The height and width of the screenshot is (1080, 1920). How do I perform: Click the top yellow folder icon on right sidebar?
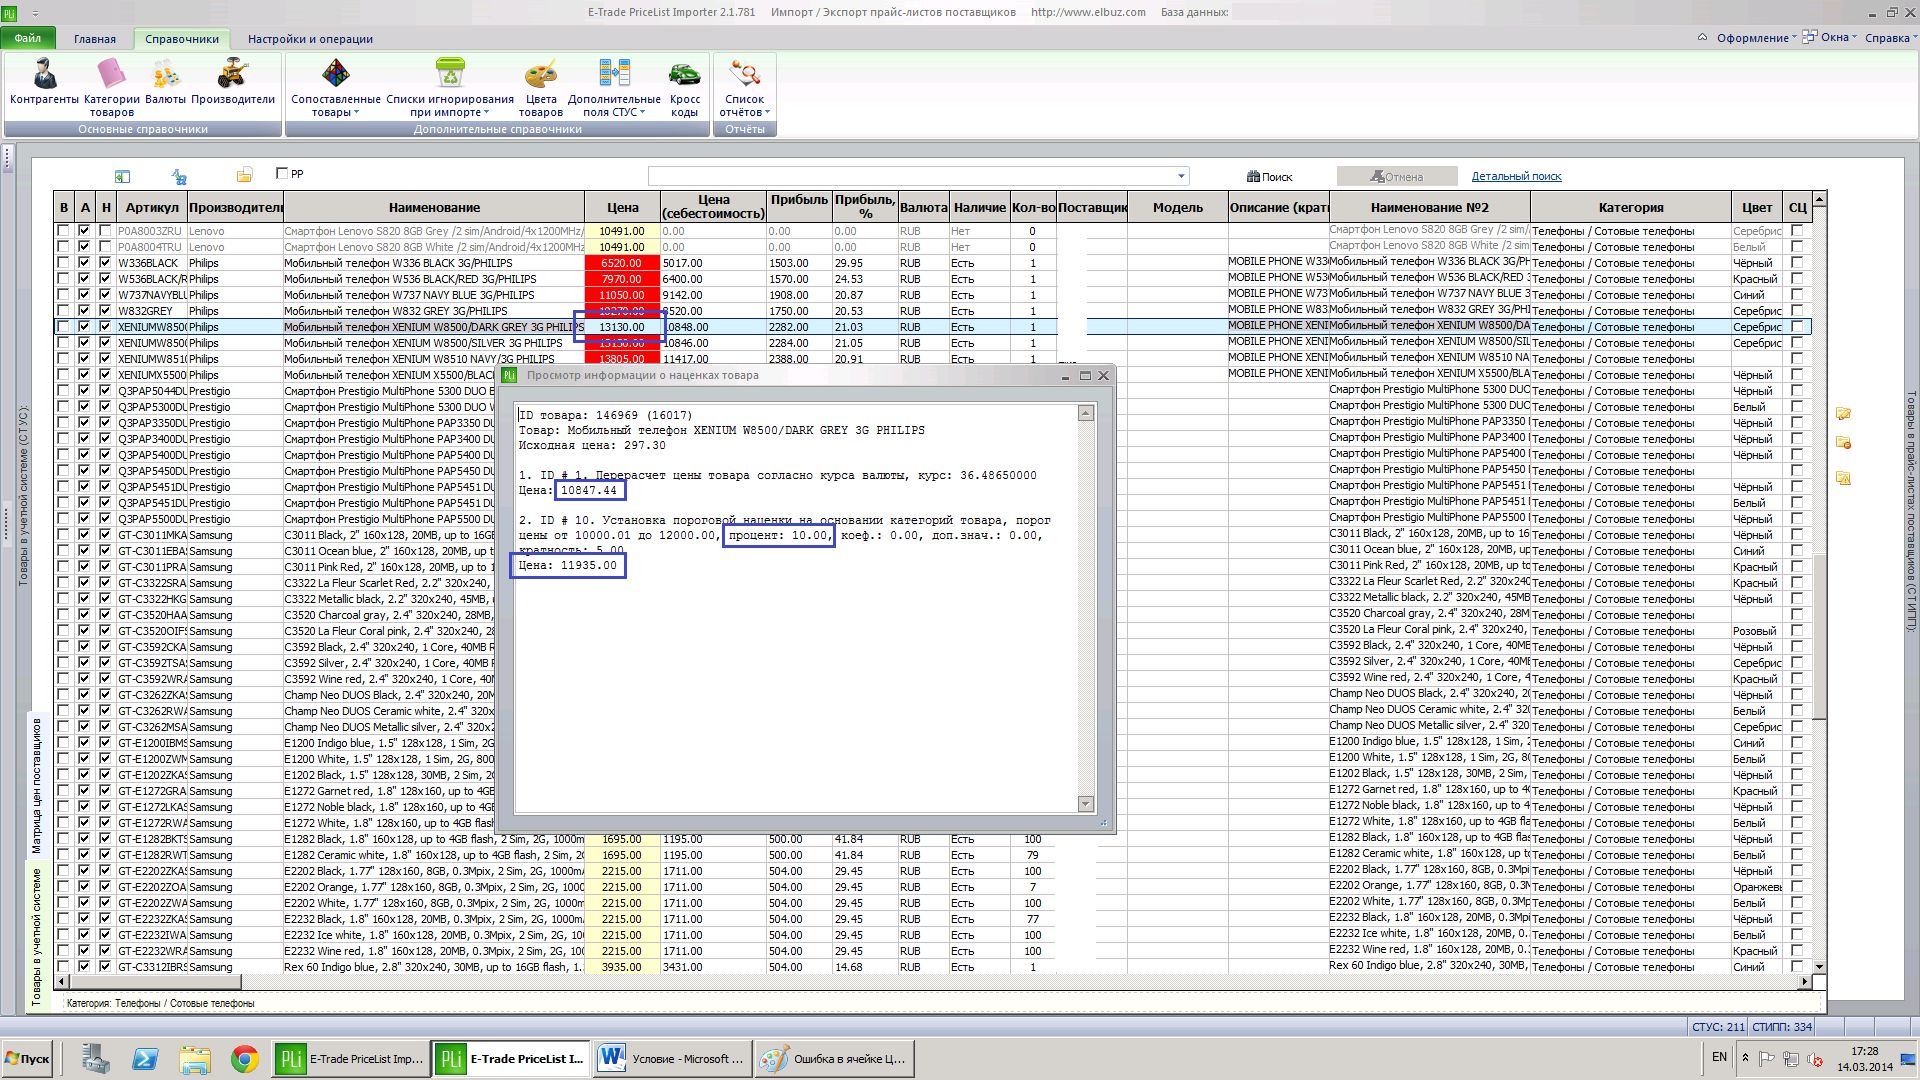pos(1843,413)
